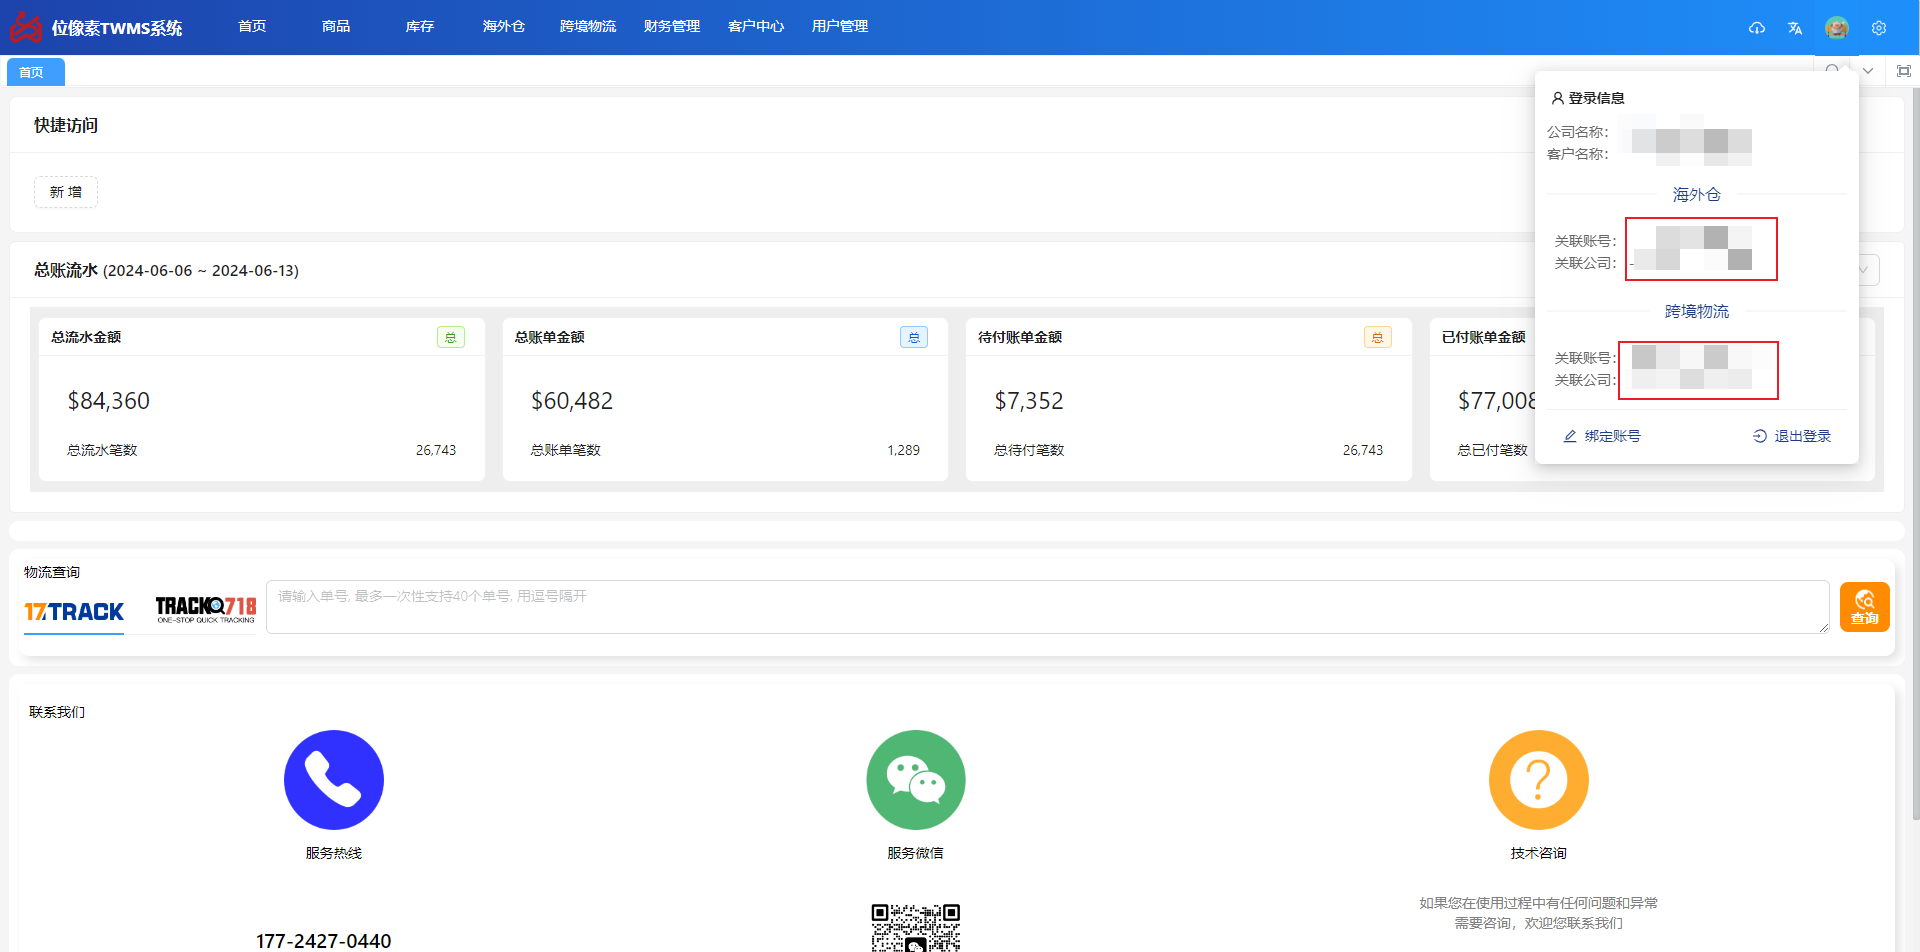Open the 库存 menu
The image size is (1920, 952).
420,26
